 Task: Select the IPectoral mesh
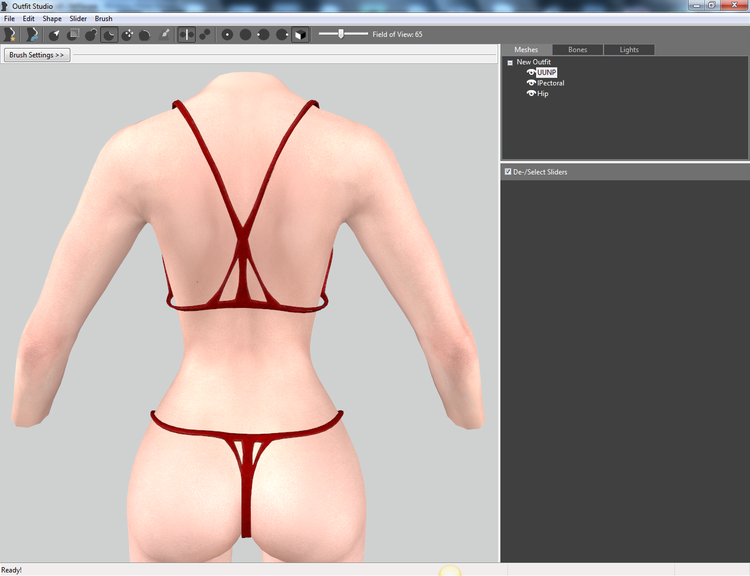[x=551, y=83]
